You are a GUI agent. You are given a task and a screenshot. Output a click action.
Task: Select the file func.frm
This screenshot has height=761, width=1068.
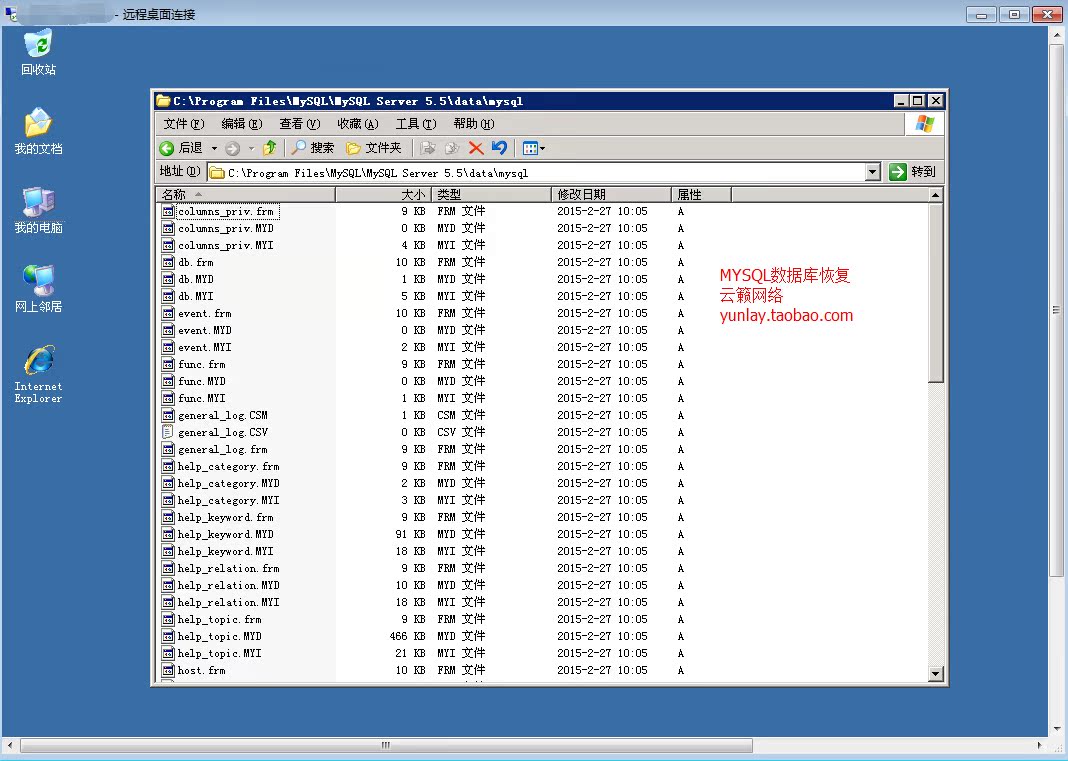coord(202,364)
